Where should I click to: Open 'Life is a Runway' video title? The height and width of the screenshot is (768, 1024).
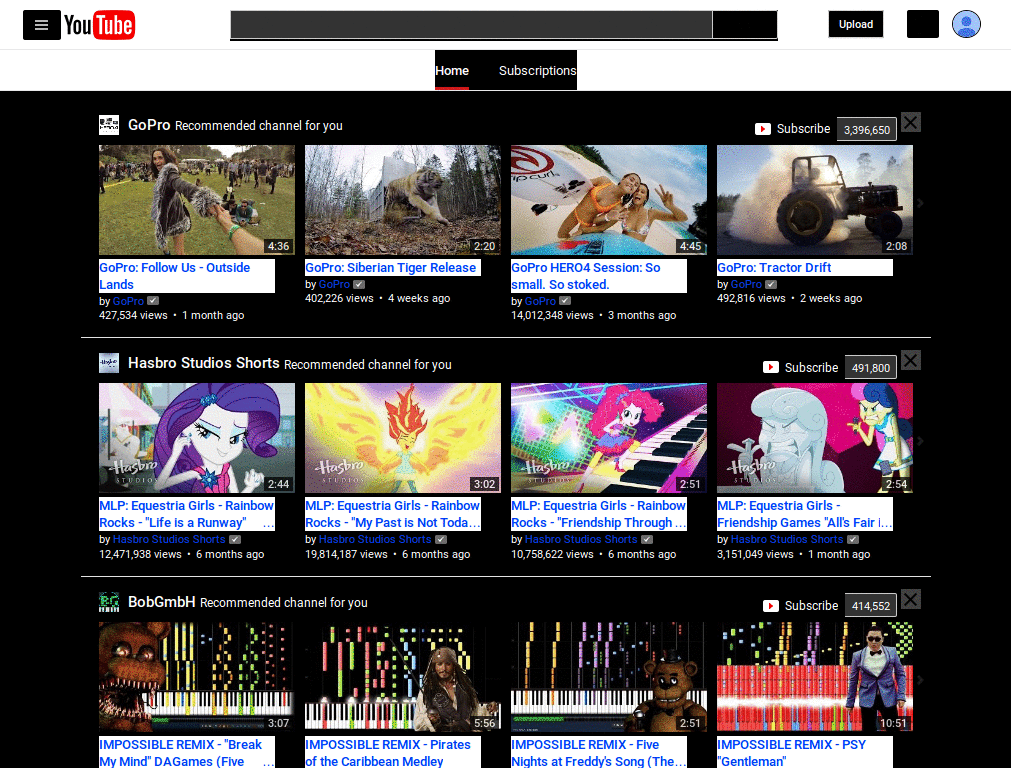(187, 514)
